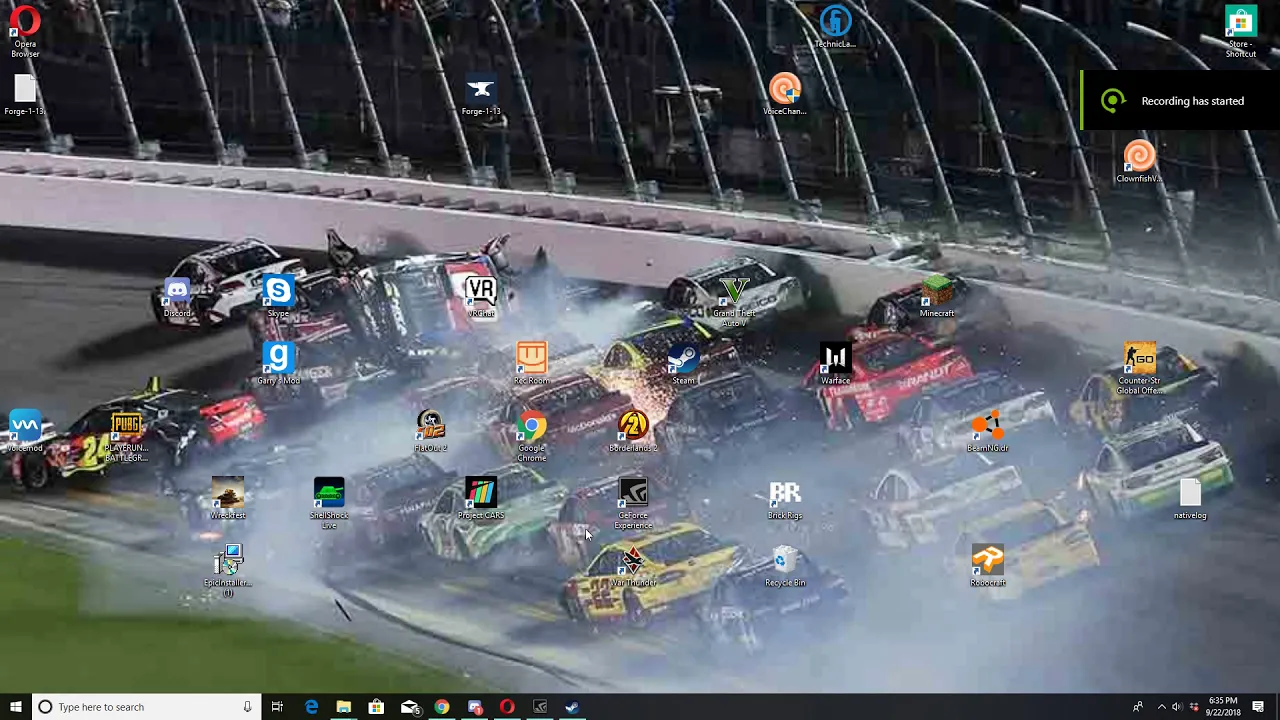Open the Voicemod desktop icon
This screenshot has width=1280, height=720.
[25, 431]
